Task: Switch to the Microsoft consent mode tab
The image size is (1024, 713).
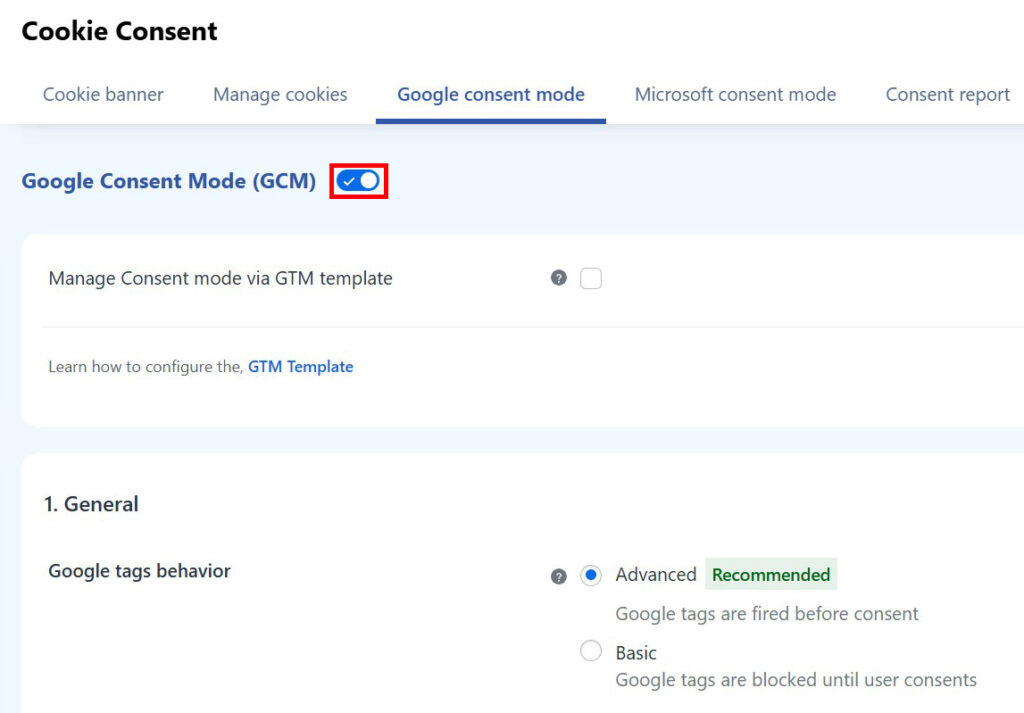Action: [x=735, y=94]
